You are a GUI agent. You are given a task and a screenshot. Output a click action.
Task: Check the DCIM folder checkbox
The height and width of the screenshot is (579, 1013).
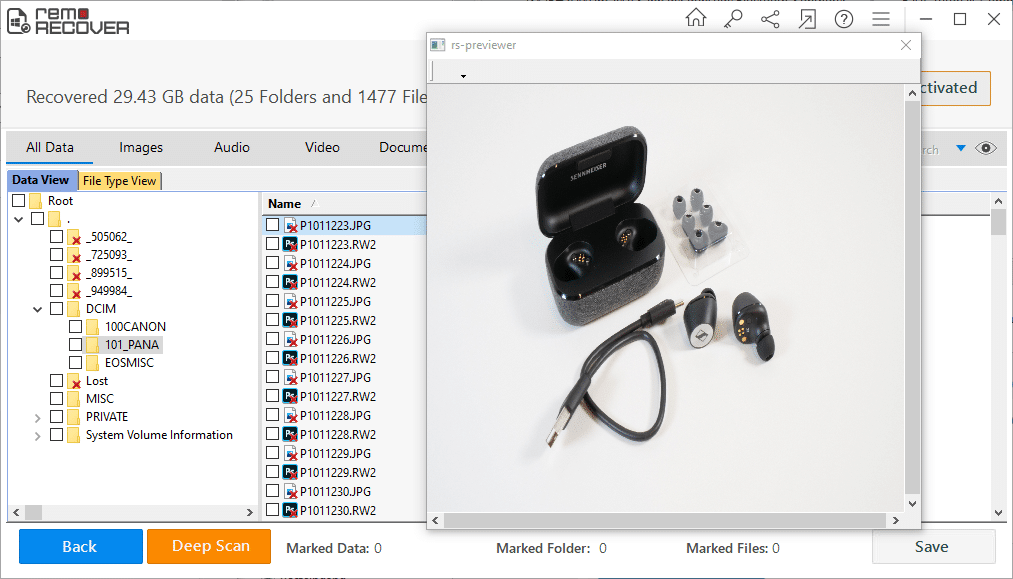57,309
